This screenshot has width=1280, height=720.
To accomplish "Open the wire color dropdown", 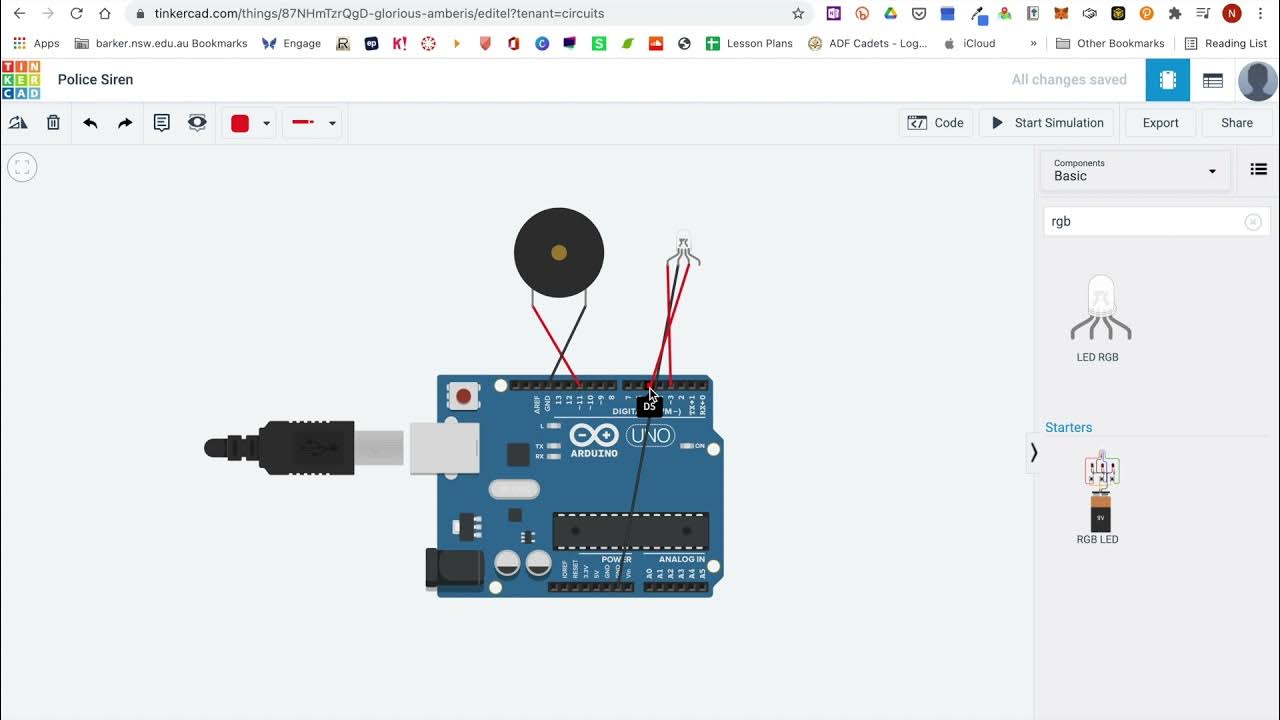I will (266, 123).
